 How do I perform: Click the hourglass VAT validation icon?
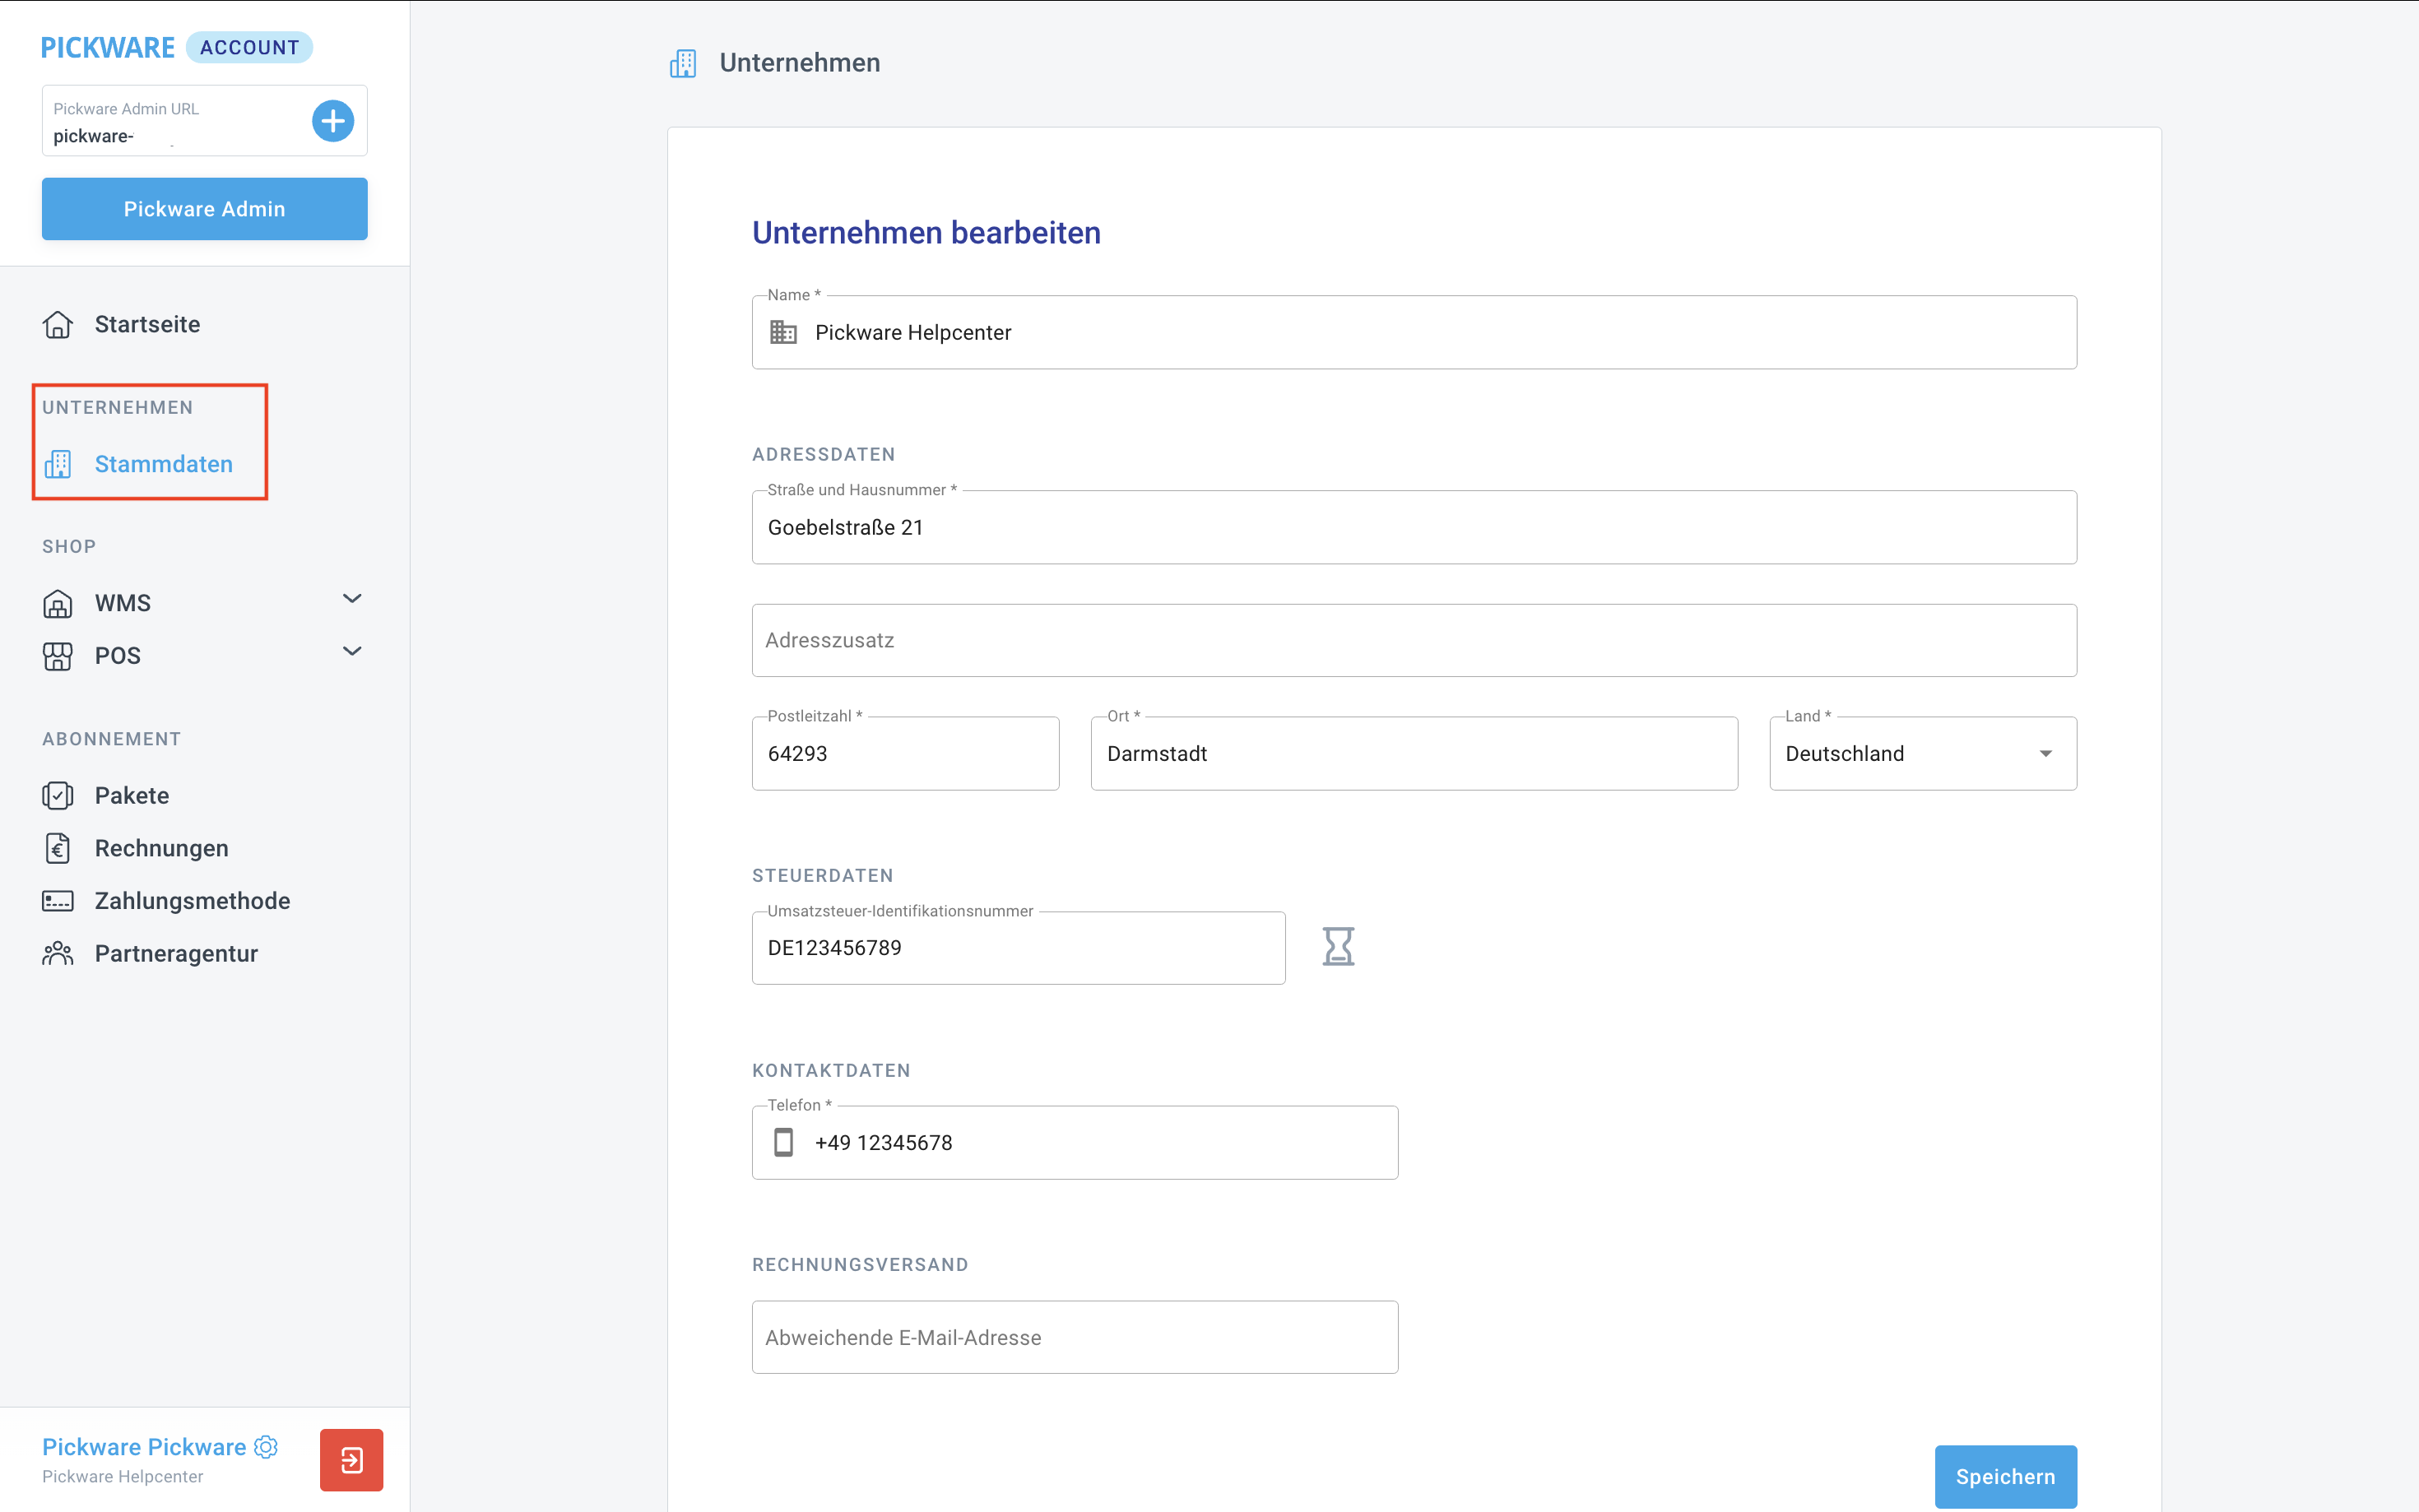(1337, 946)
